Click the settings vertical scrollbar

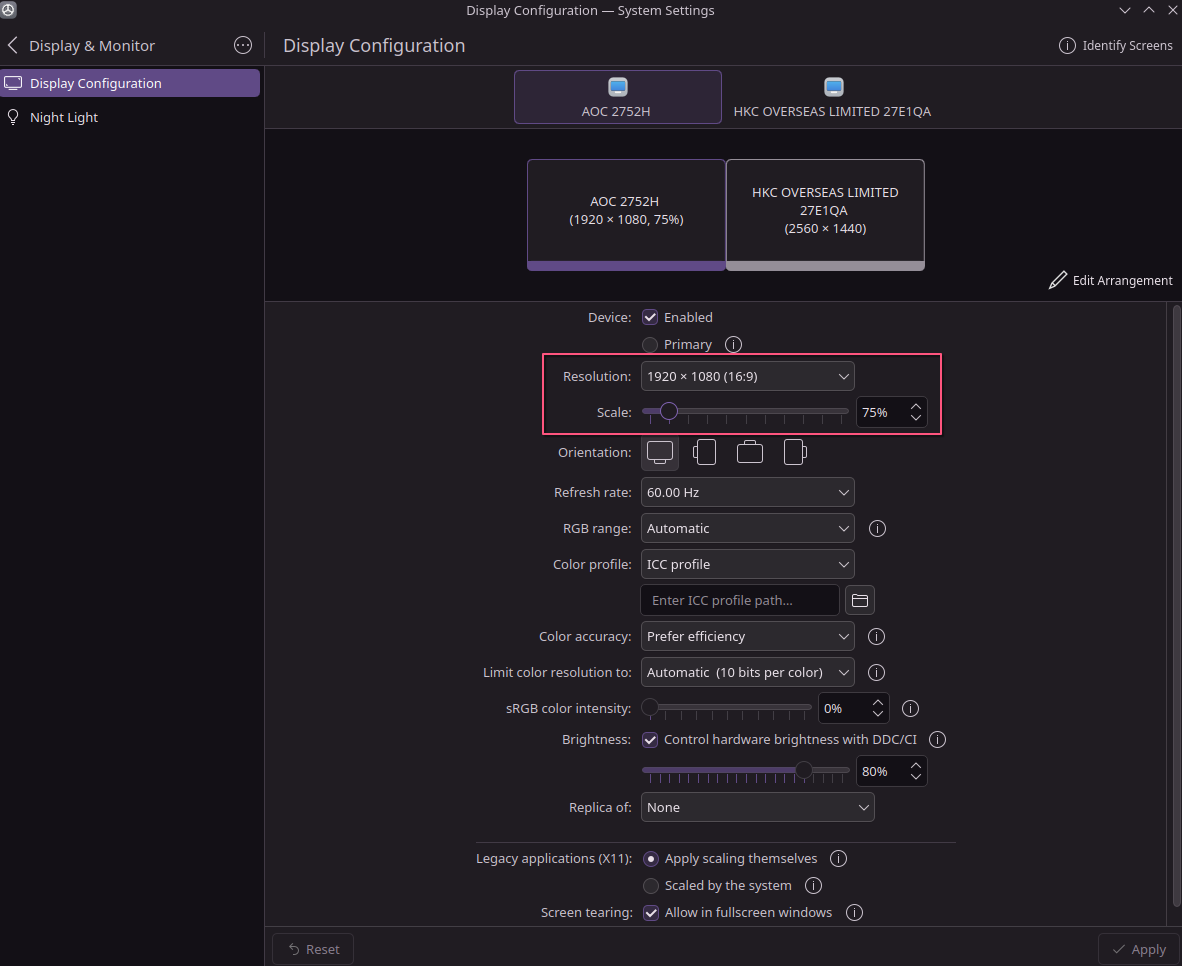[1176, 606]
